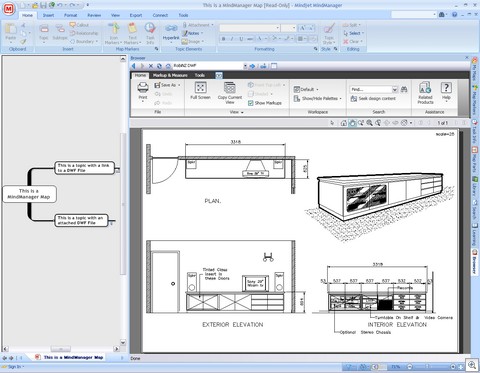Click the binoculars search icon next to Find
This screenshot has height=373, width=480.
click(x=404, y=89)
